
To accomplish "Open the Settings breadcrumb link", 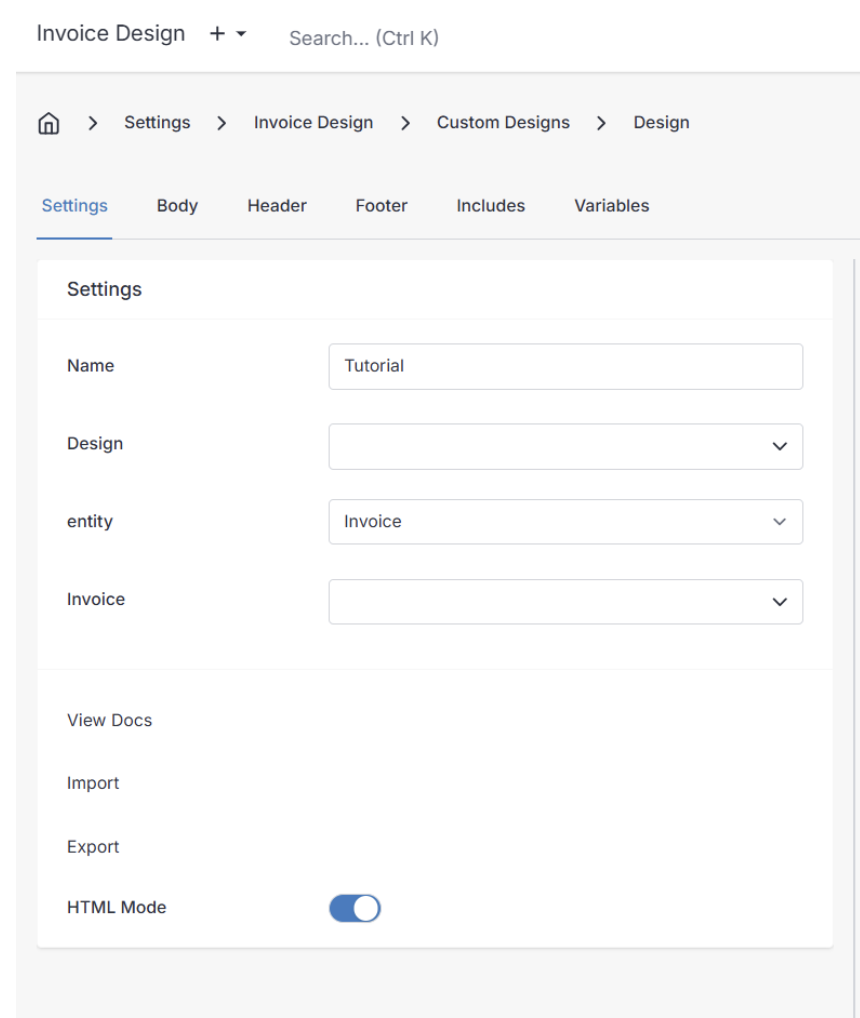I will tap(157, 123).
